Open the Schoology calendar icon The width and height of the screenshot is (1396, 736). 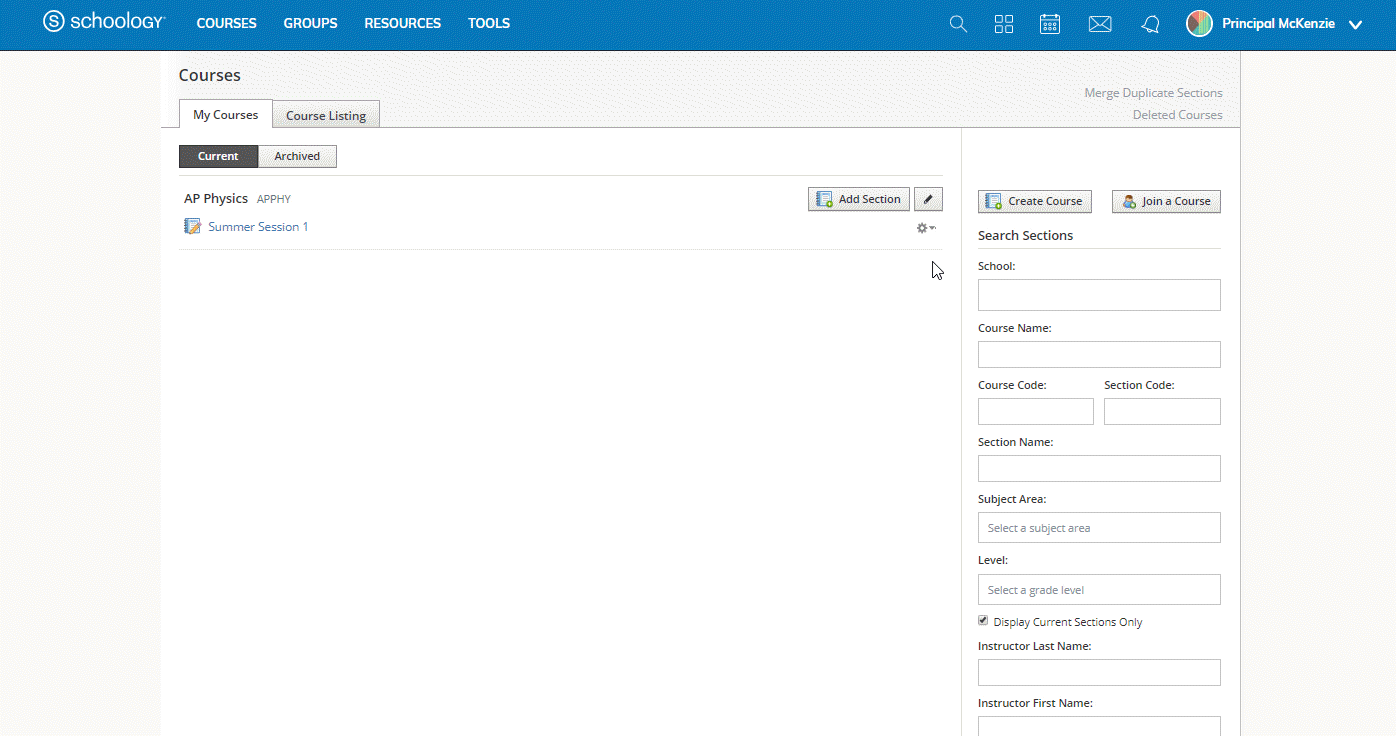1049,23
